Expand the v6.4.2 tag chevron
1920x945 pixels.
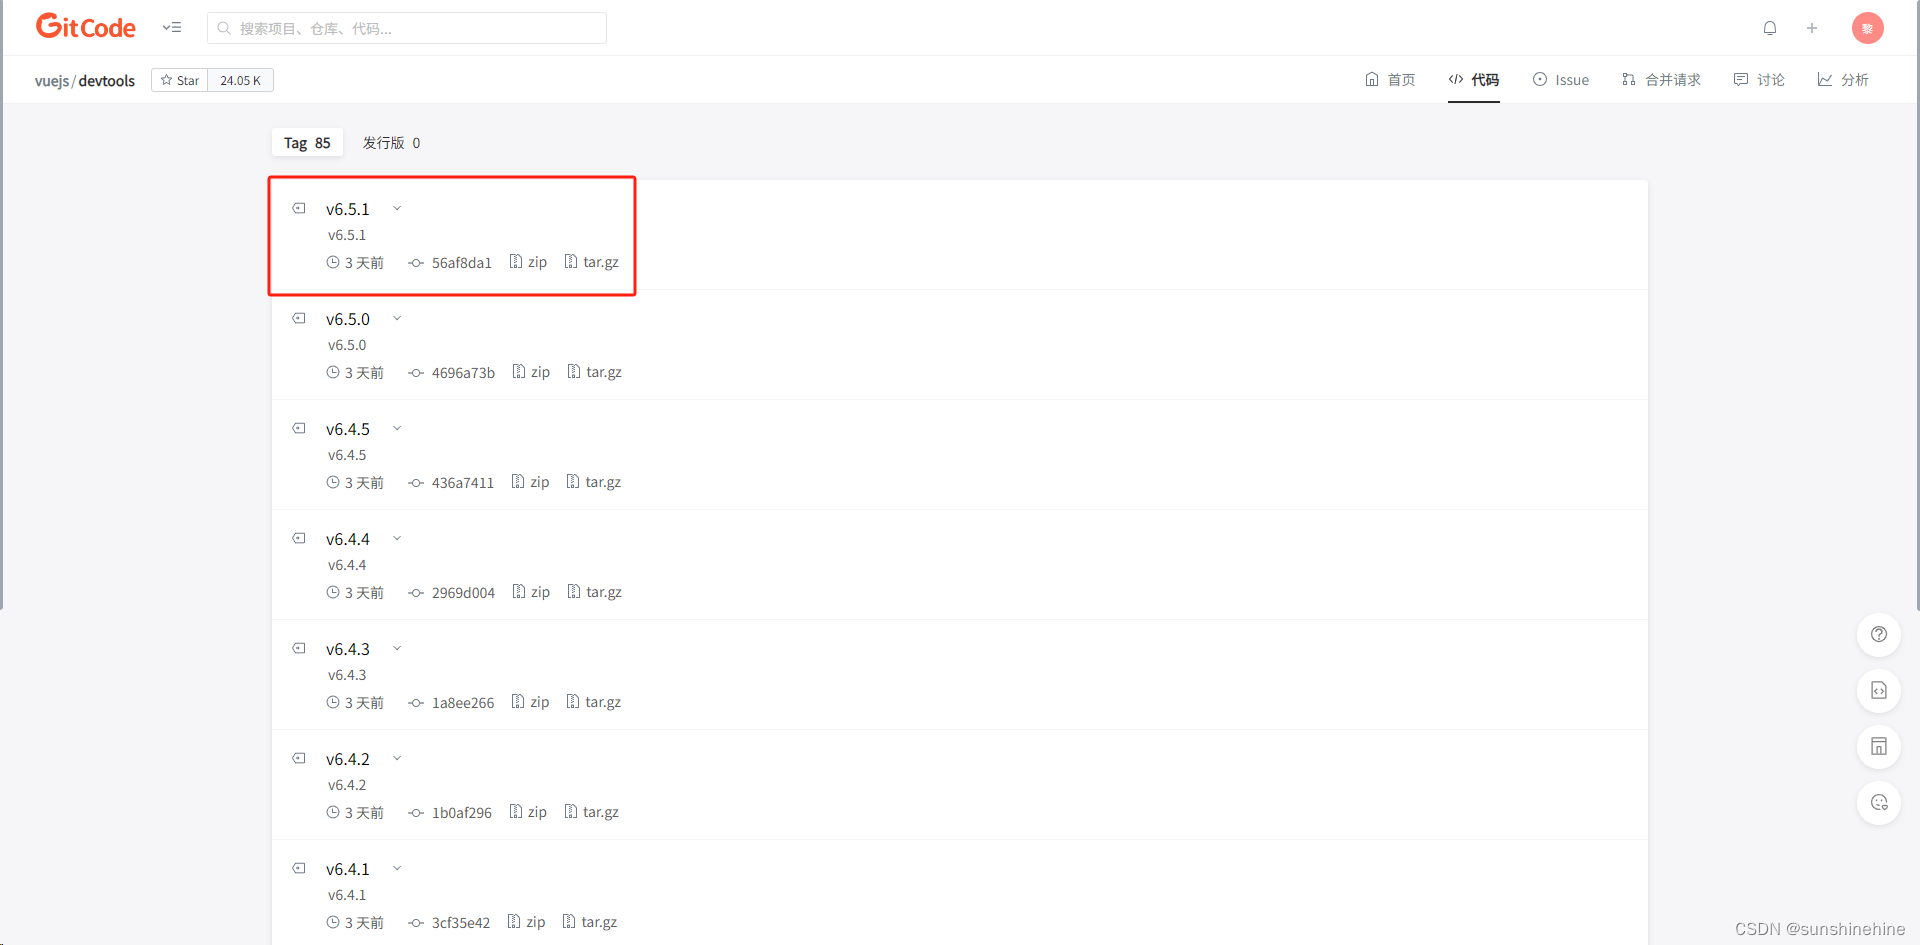[x=397, y=759]
